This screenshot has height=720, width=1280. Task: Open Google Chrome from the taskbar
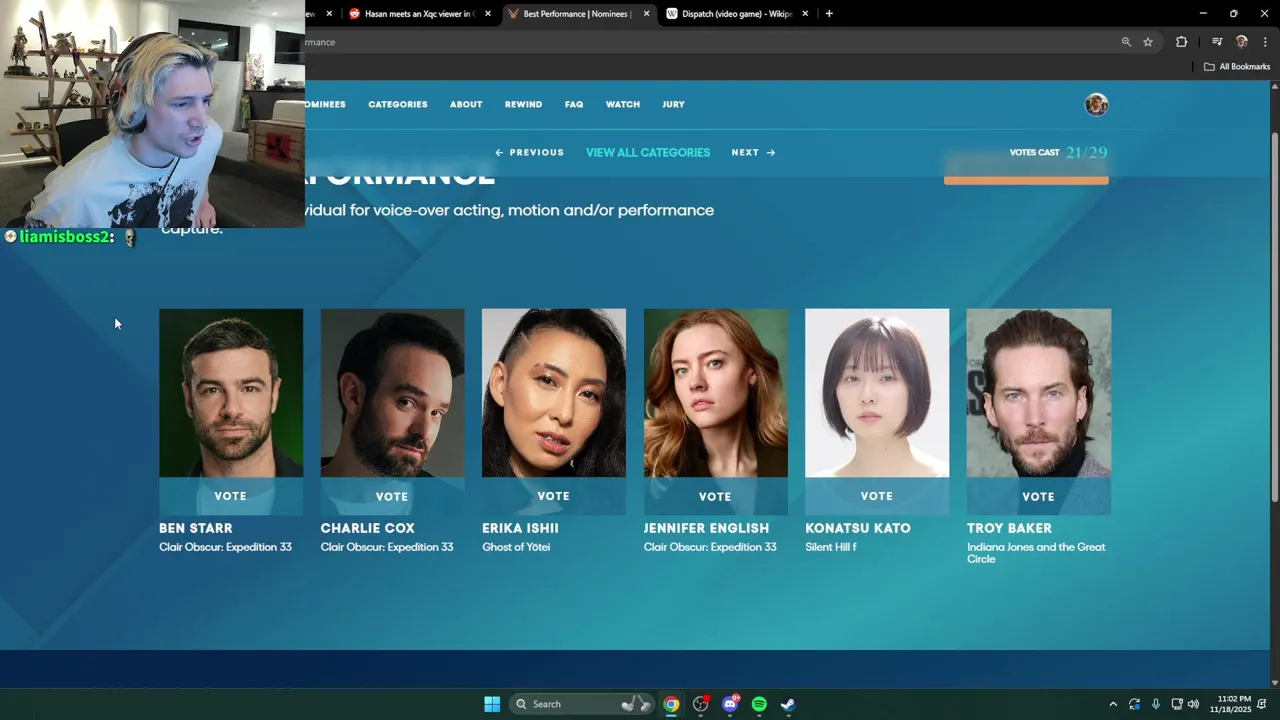coord(671,704)
